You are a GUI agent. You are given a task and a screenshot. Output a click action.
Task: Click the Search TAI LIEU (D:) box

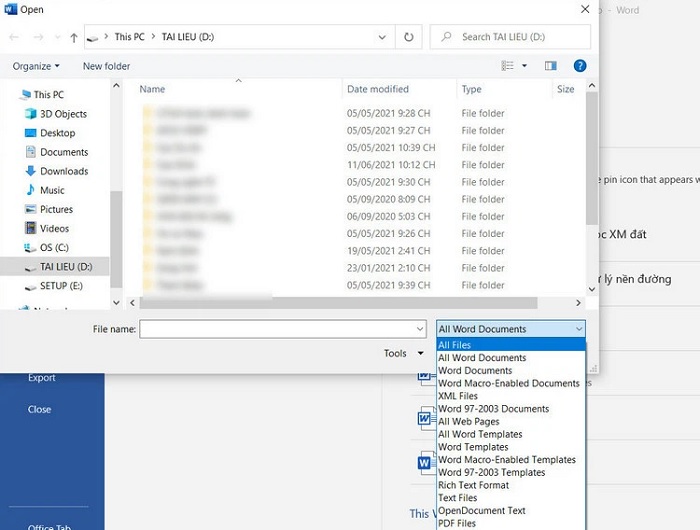[510, 37]
